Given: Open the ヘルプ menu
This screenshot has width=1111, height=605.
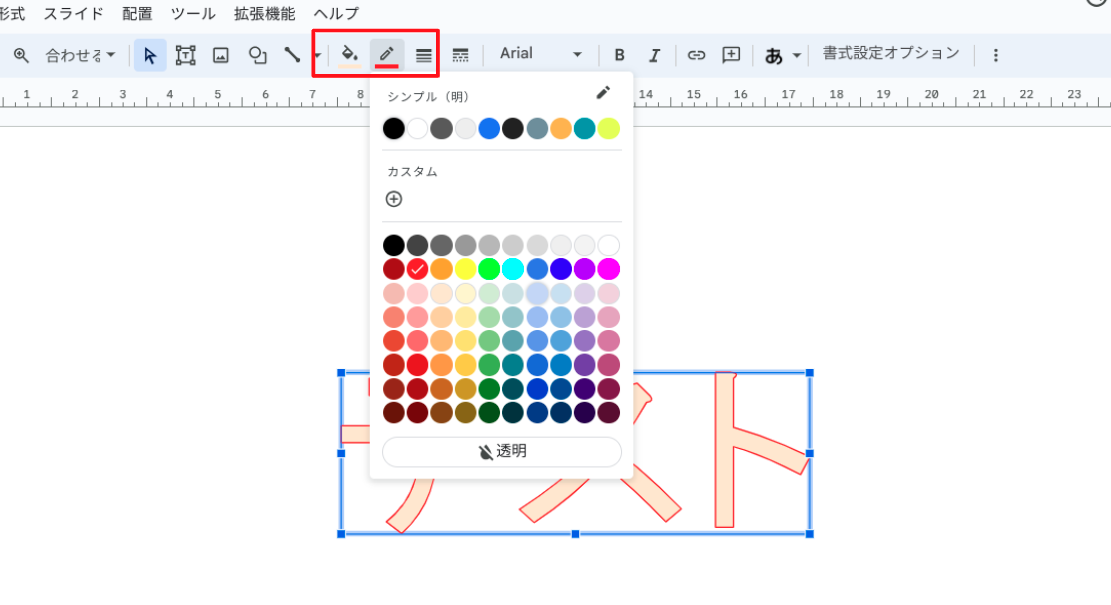Looking at the screenshot, I should point(337,13).
